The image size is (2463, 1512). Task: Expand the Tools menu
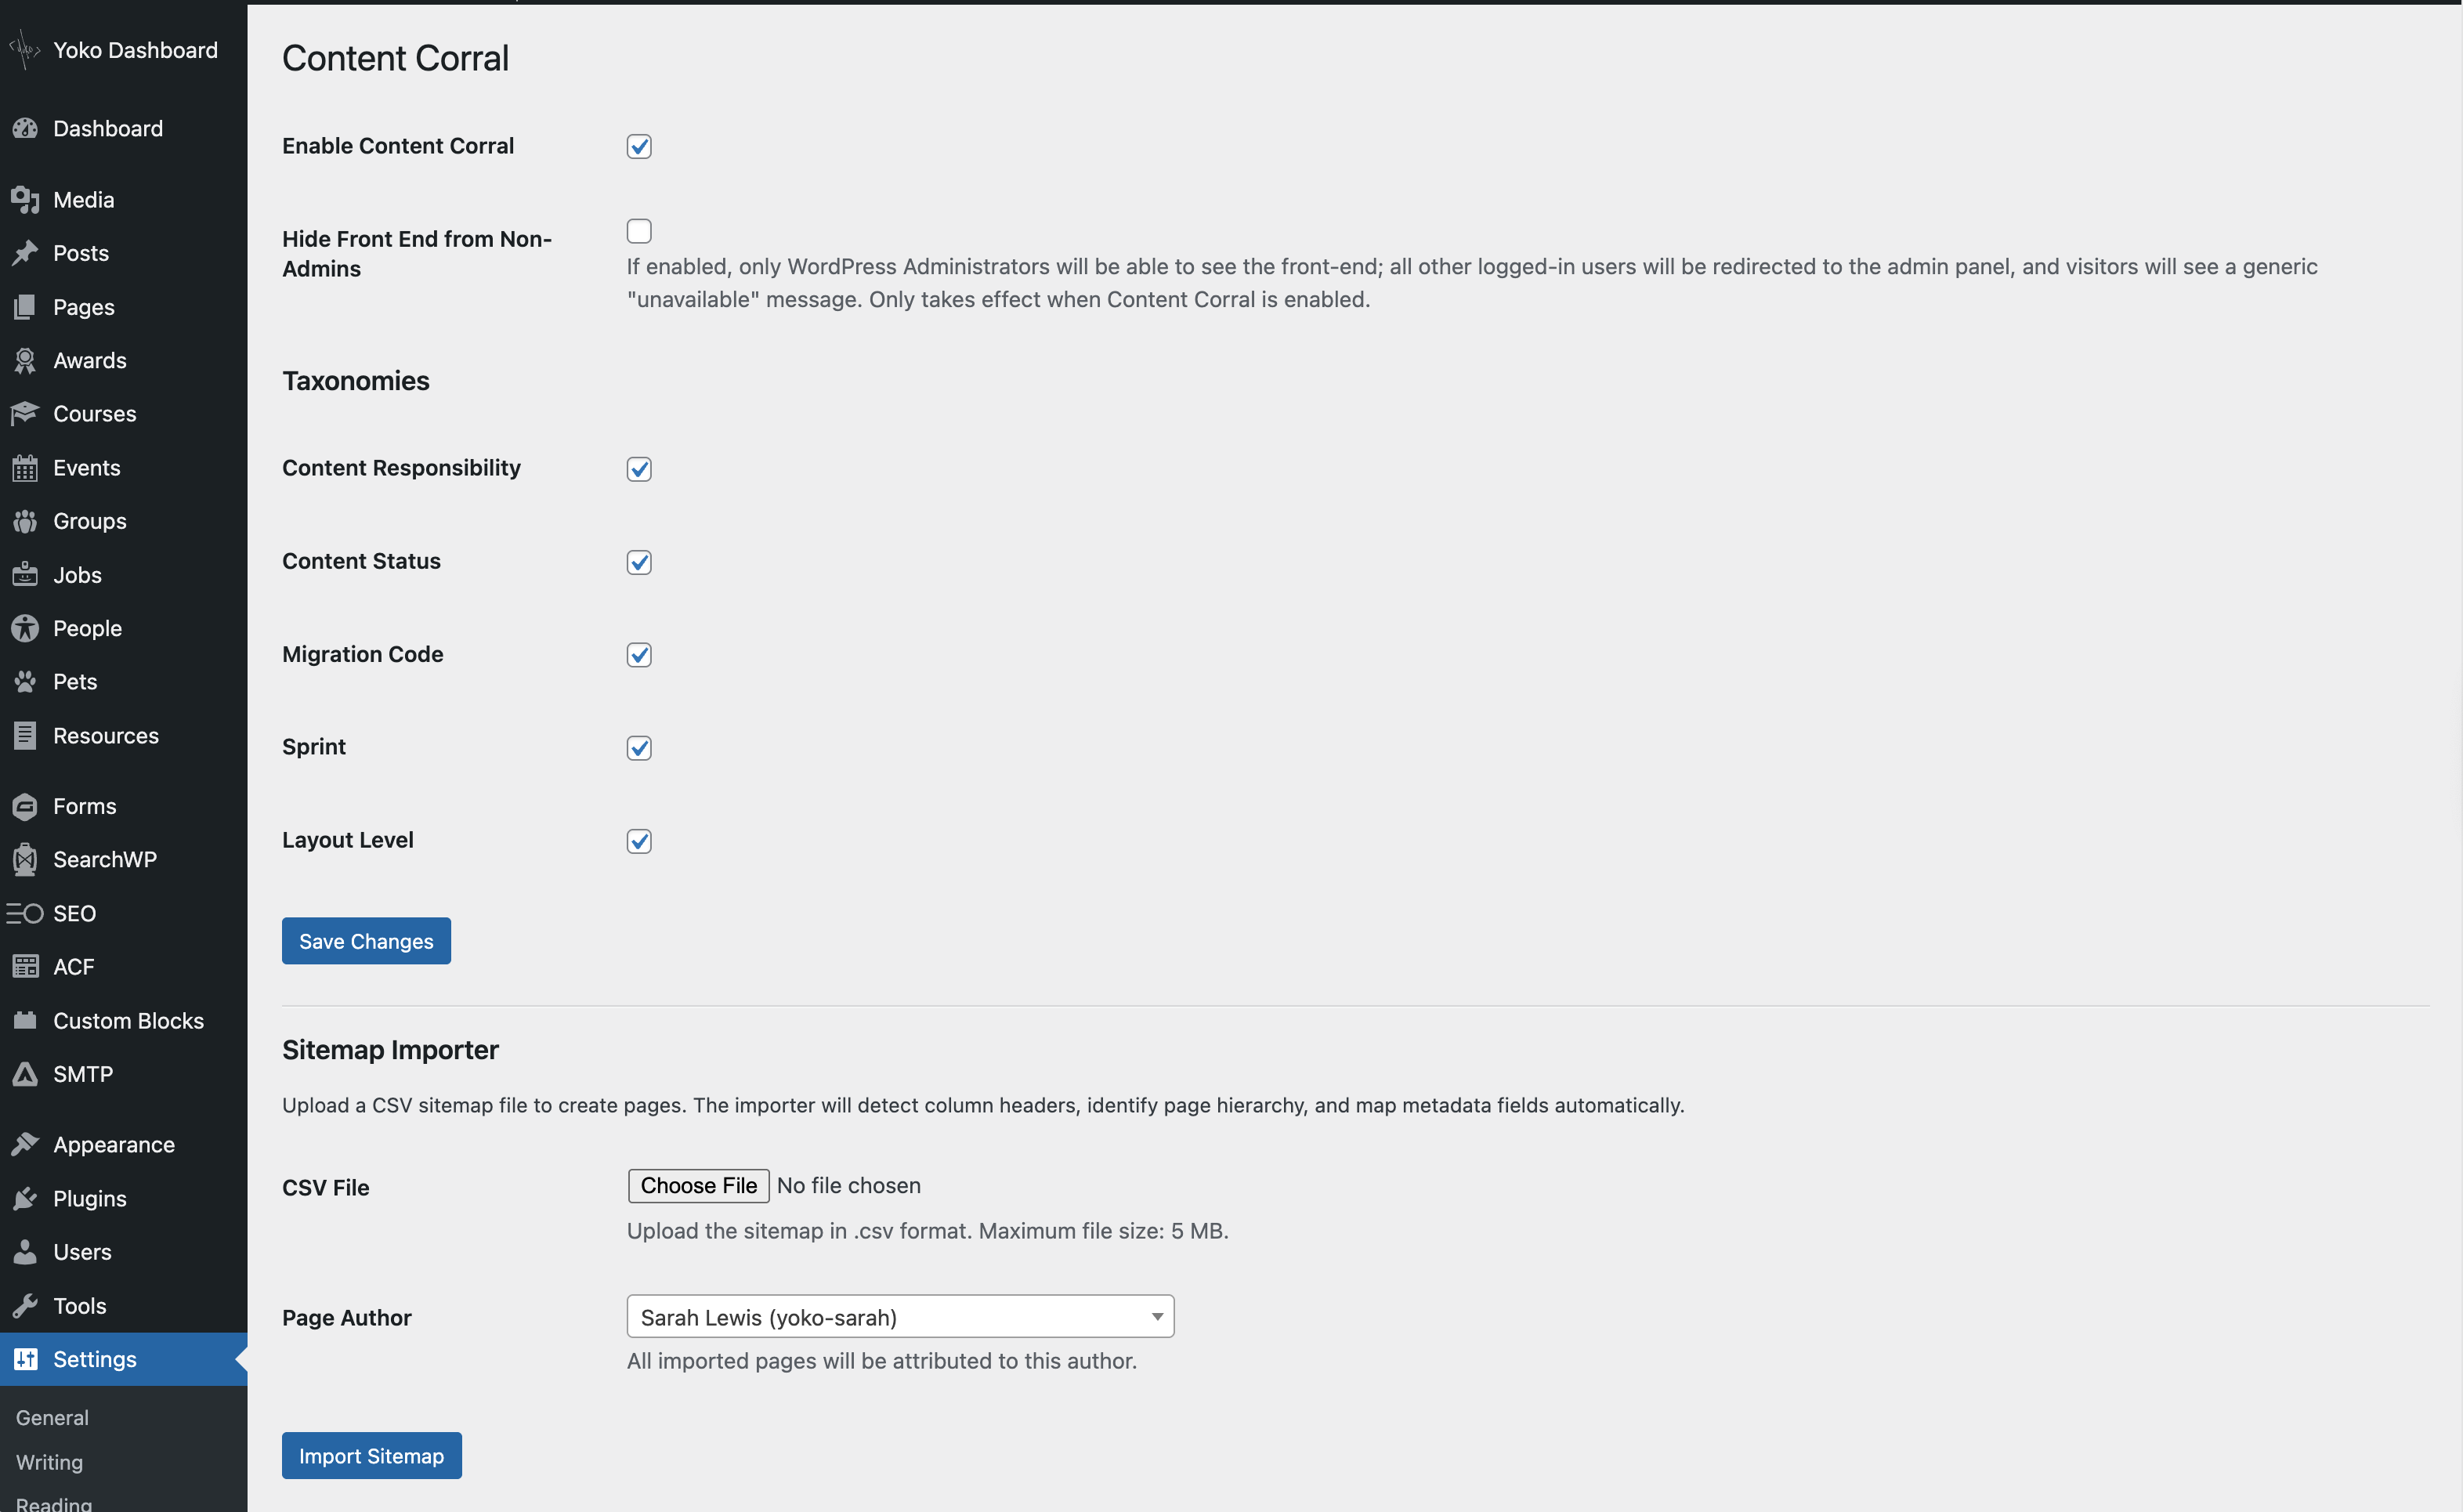click(x=79, y=1305)
